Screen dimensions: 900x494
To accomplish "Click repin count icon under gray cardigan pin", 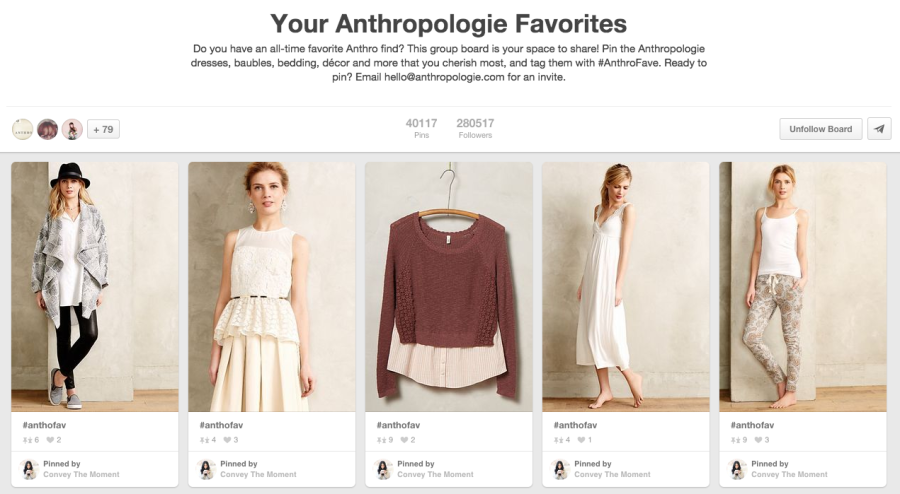I will point(26,440).
